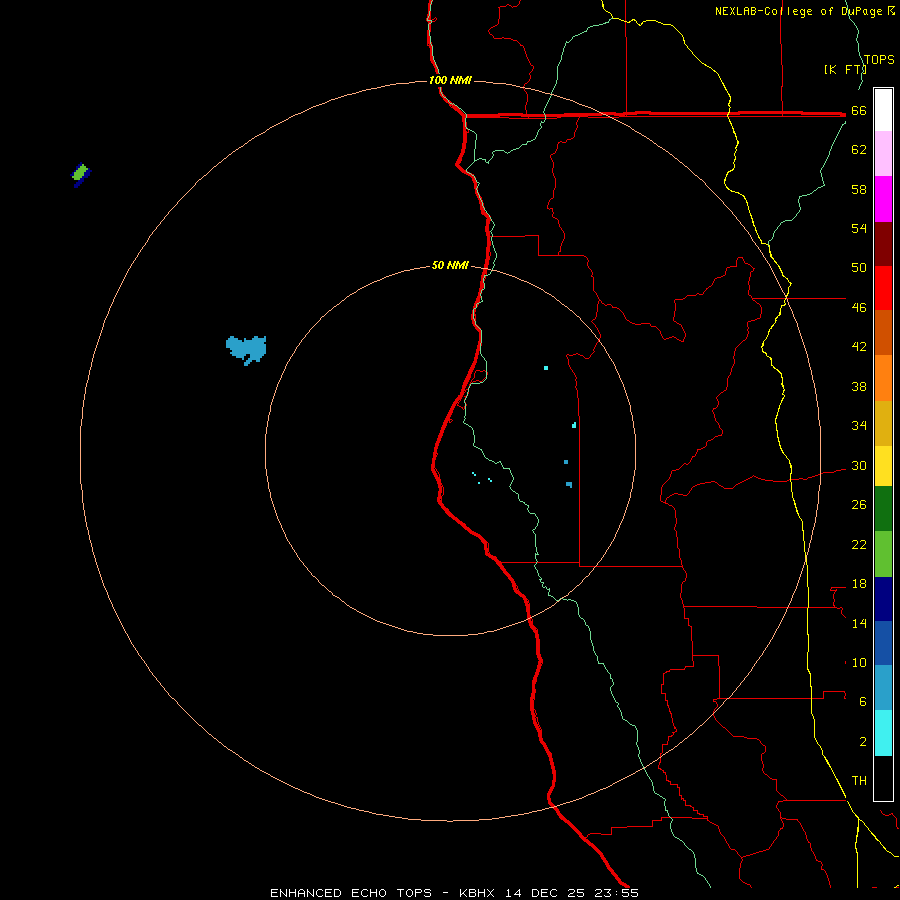Click the white swatch on the tops legend
The width and height of the screenshot is (900, 900).
click(x=883, y=110)
